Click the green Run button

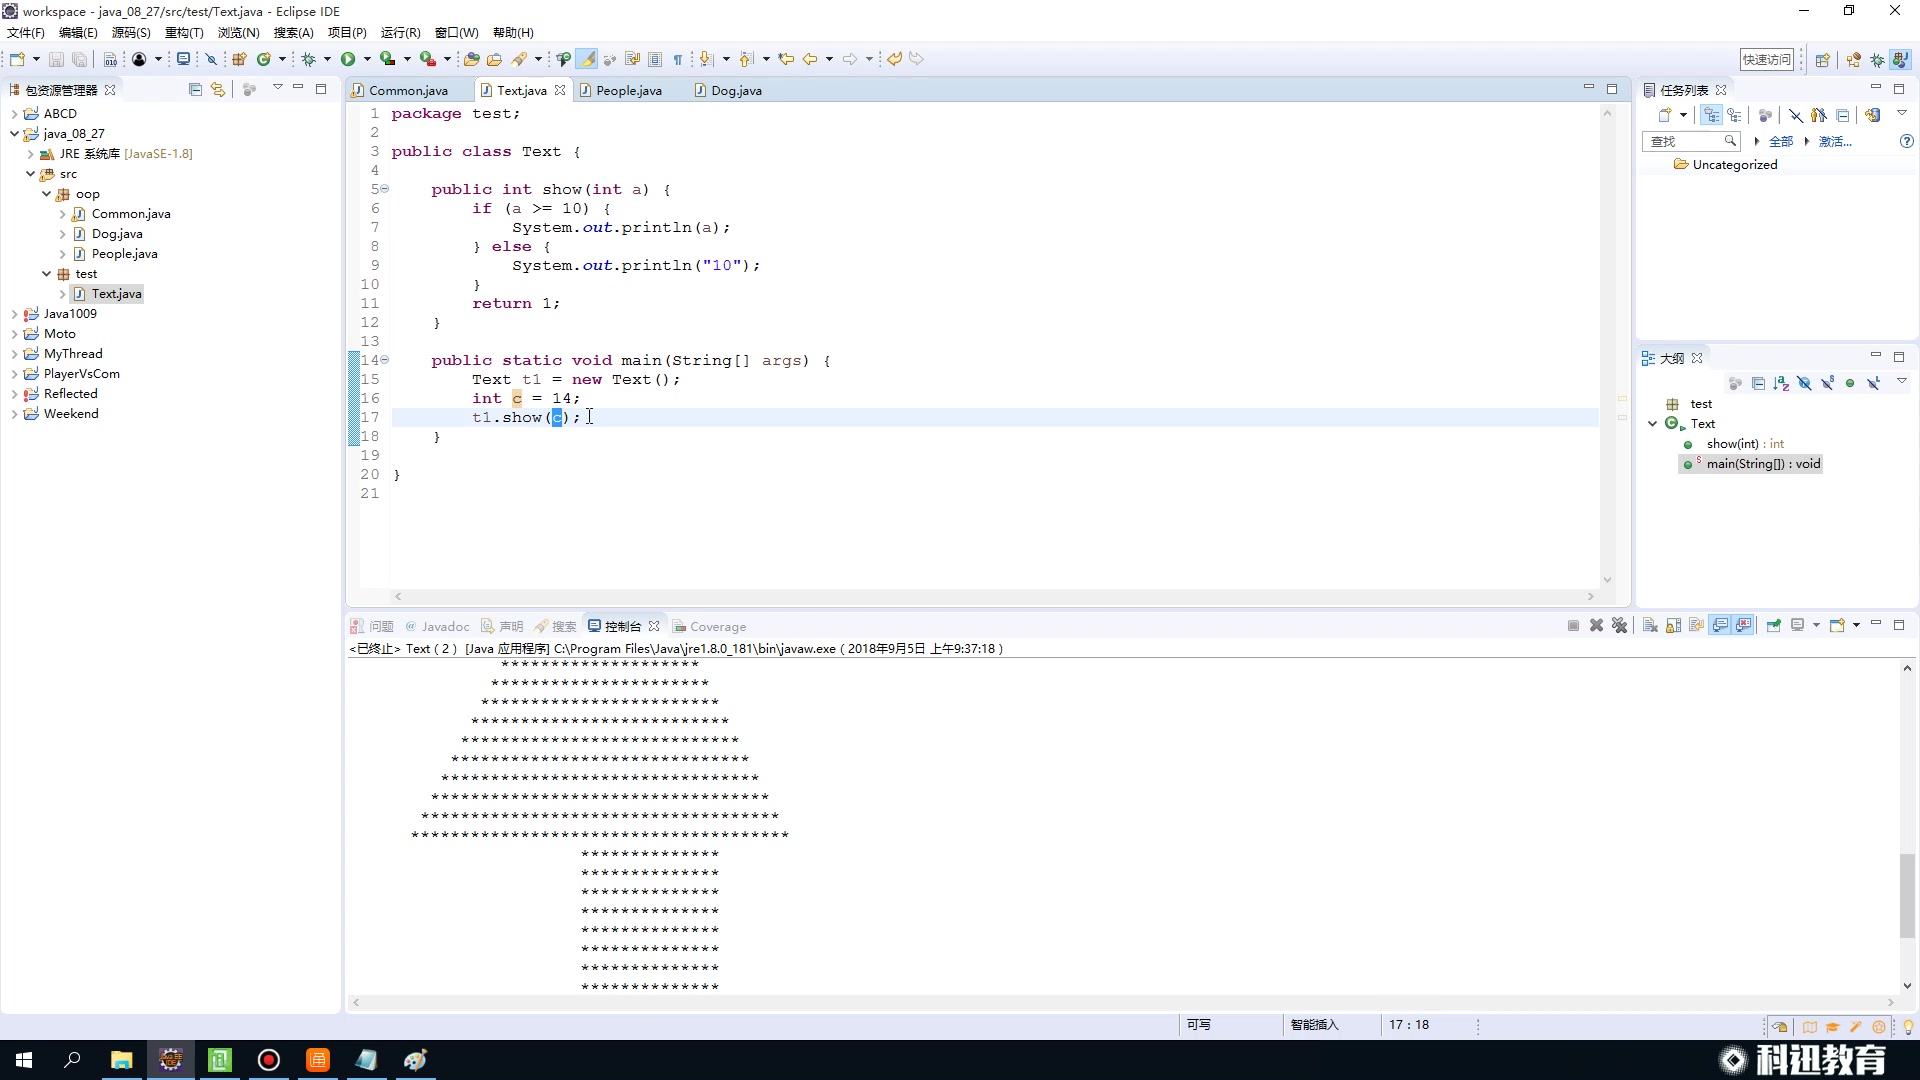coord(348,59)
